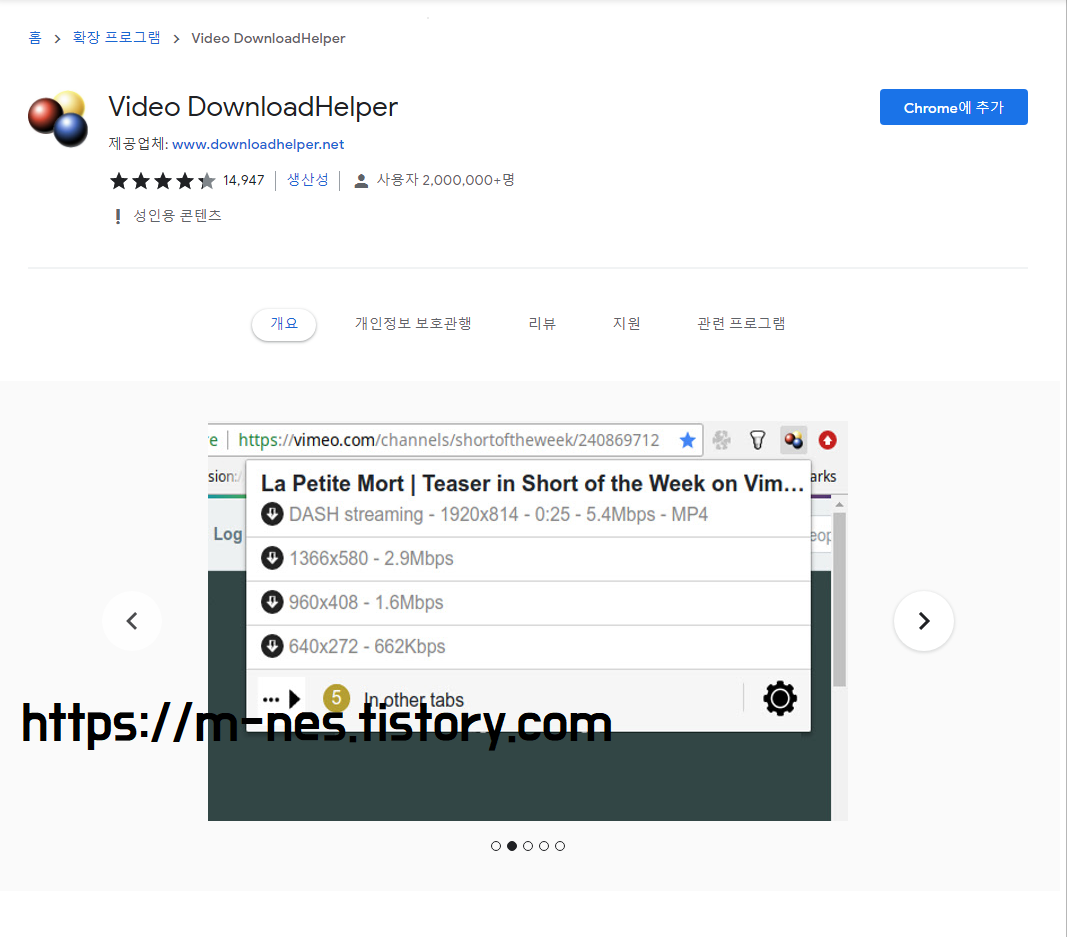This screenshot has height=937, width=1067.
Task: Click the yellow 5 badge for other tabs
Action: pyautogui.click(x=336, y=698)
